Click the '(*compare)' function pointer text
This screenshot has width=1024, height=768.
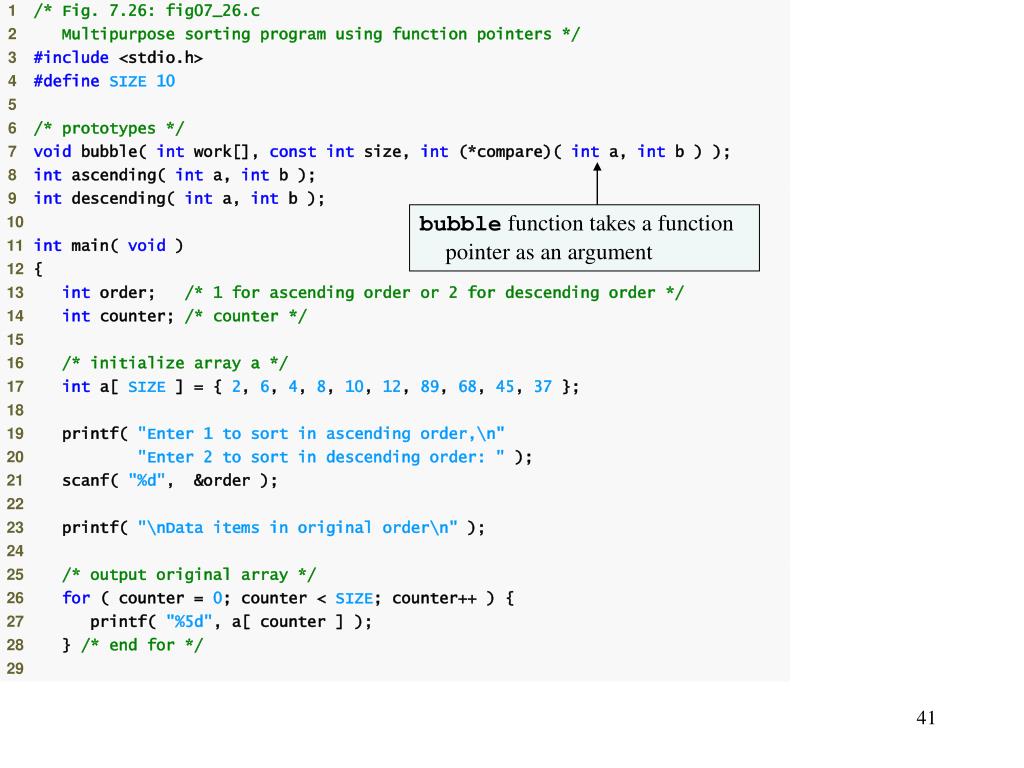[x=505, y=152]
